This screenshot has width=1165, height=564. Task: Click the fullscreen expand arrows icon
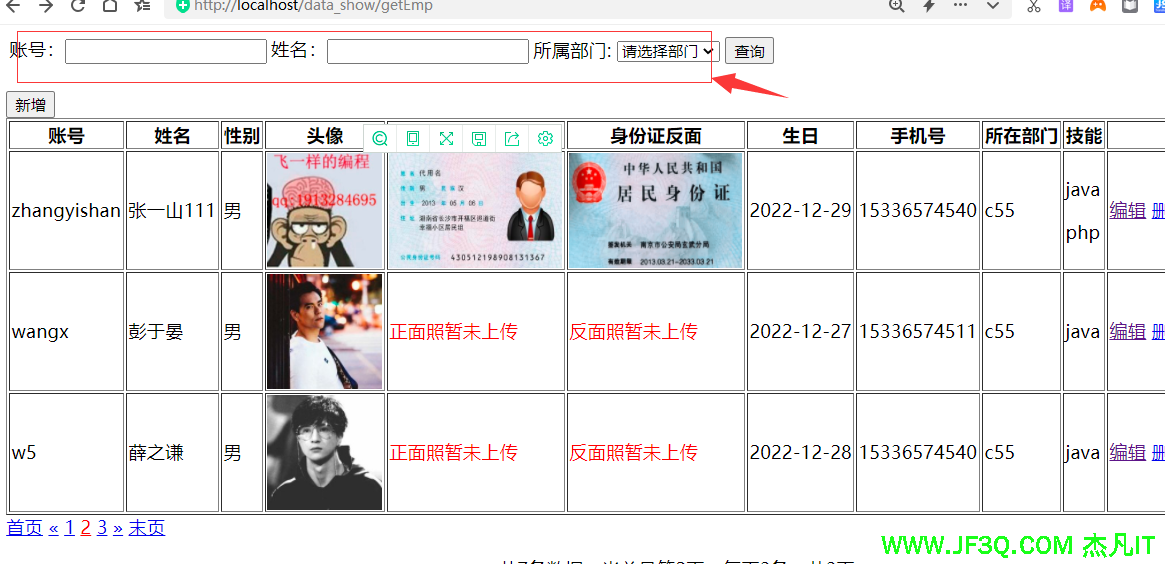tap(446, 138)
